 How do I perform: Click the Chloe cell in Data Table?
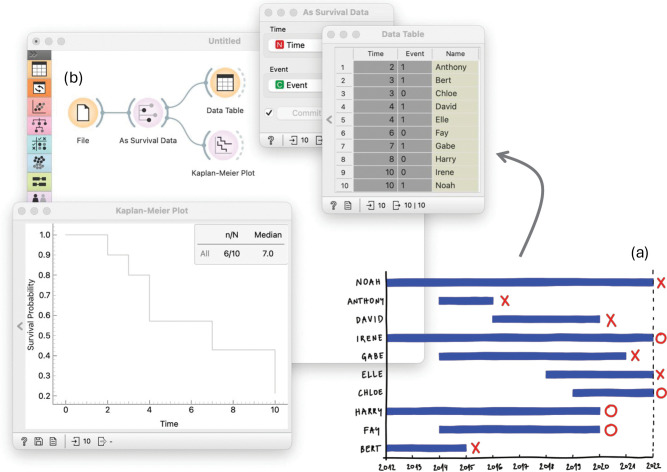pyautogui.click(x=455, y=94)
